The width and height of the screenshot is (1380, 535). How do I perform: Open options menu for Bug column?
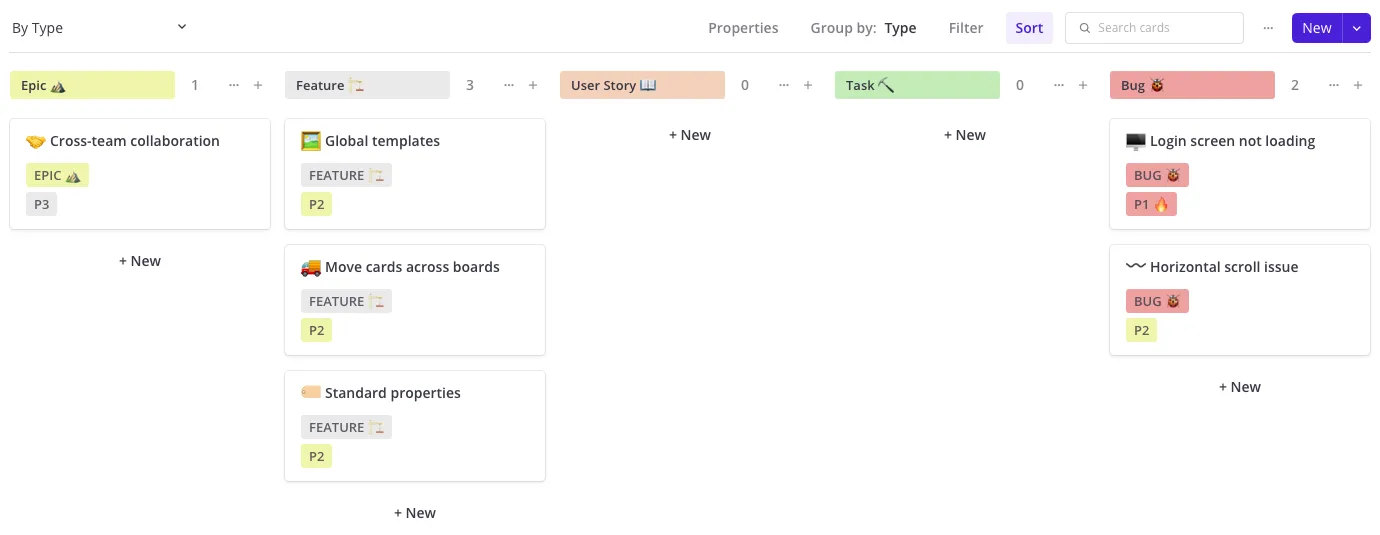[1334, 85]
